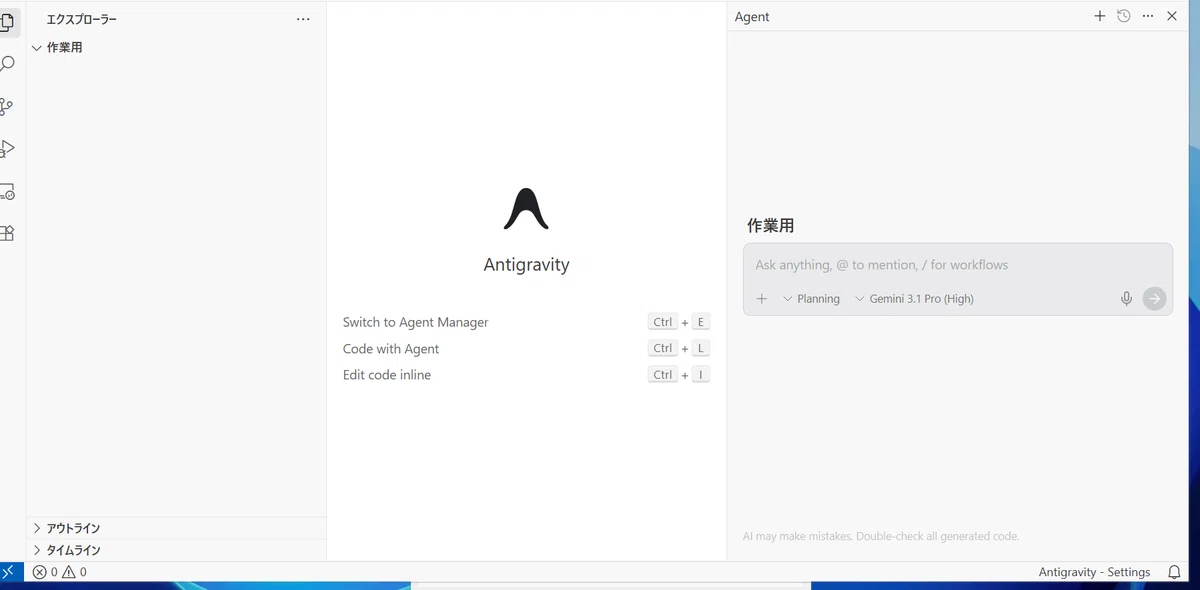1200x590 pixels.
Task: Focus the Ask anything chat input
Action: (957, 265)
